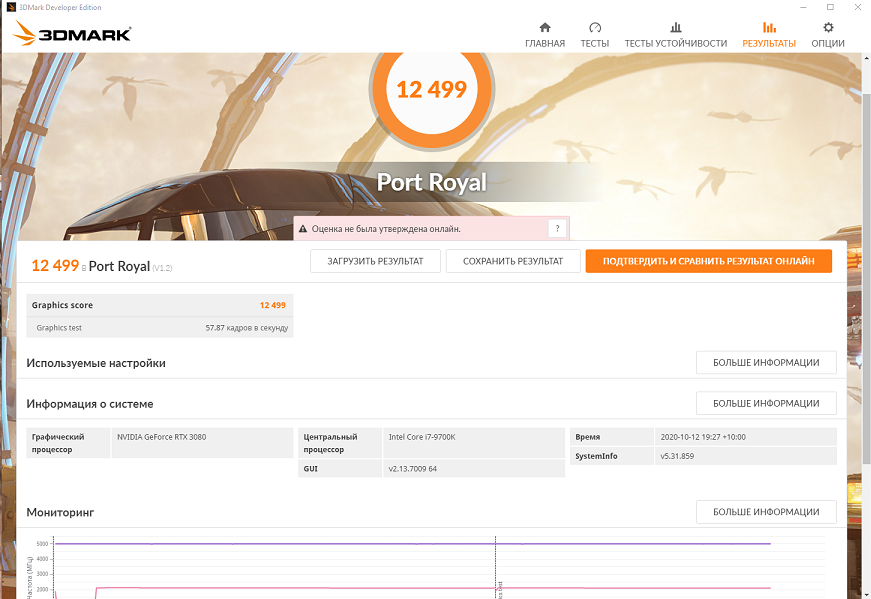Click the Graphics test row
Image resolution: width=871 pixels, height=599 pixels.
pos(159,328)
